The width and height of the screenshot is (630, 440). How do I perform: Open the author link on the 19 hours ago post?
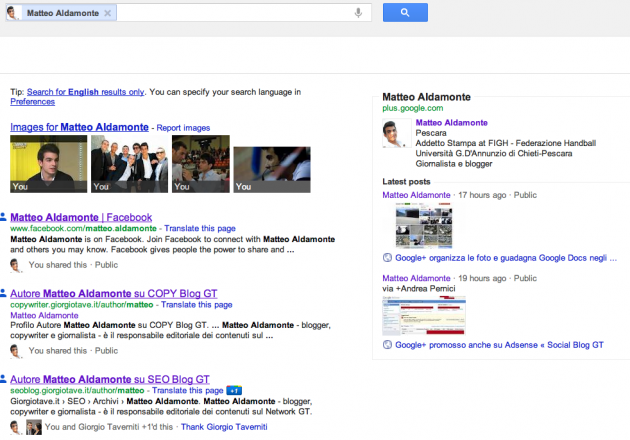pyautogui.click(x=416, y=278)
